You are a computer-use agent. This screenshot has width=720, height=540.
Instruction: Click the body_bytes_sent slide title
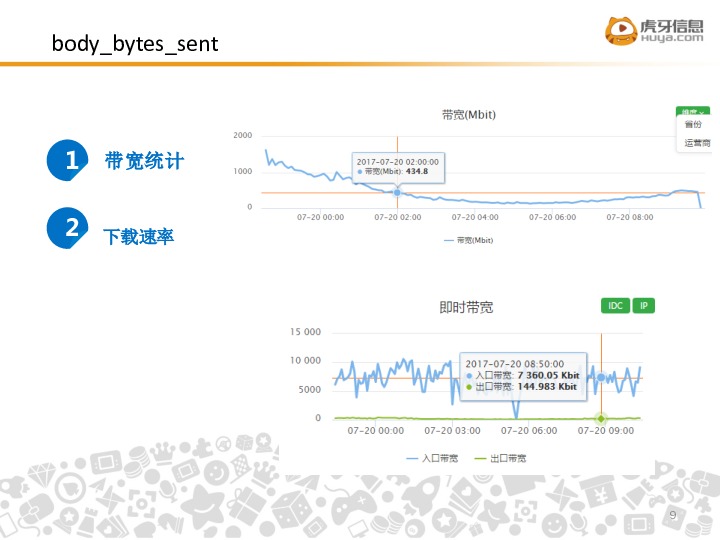(x=134, y=45)
